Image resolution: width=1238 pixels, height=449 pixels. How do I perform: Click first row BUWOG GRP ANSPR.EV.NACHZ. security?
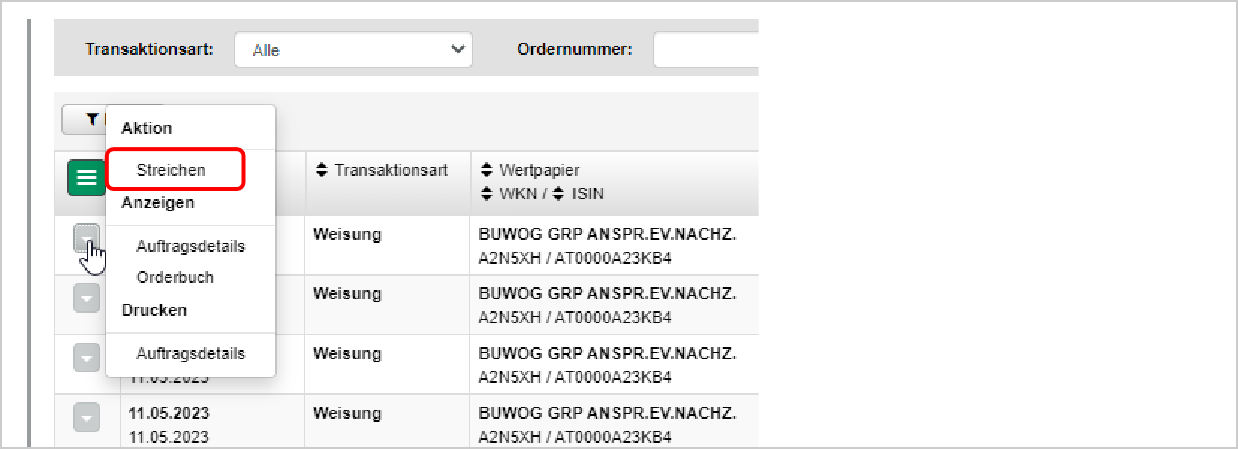(608, 235)
